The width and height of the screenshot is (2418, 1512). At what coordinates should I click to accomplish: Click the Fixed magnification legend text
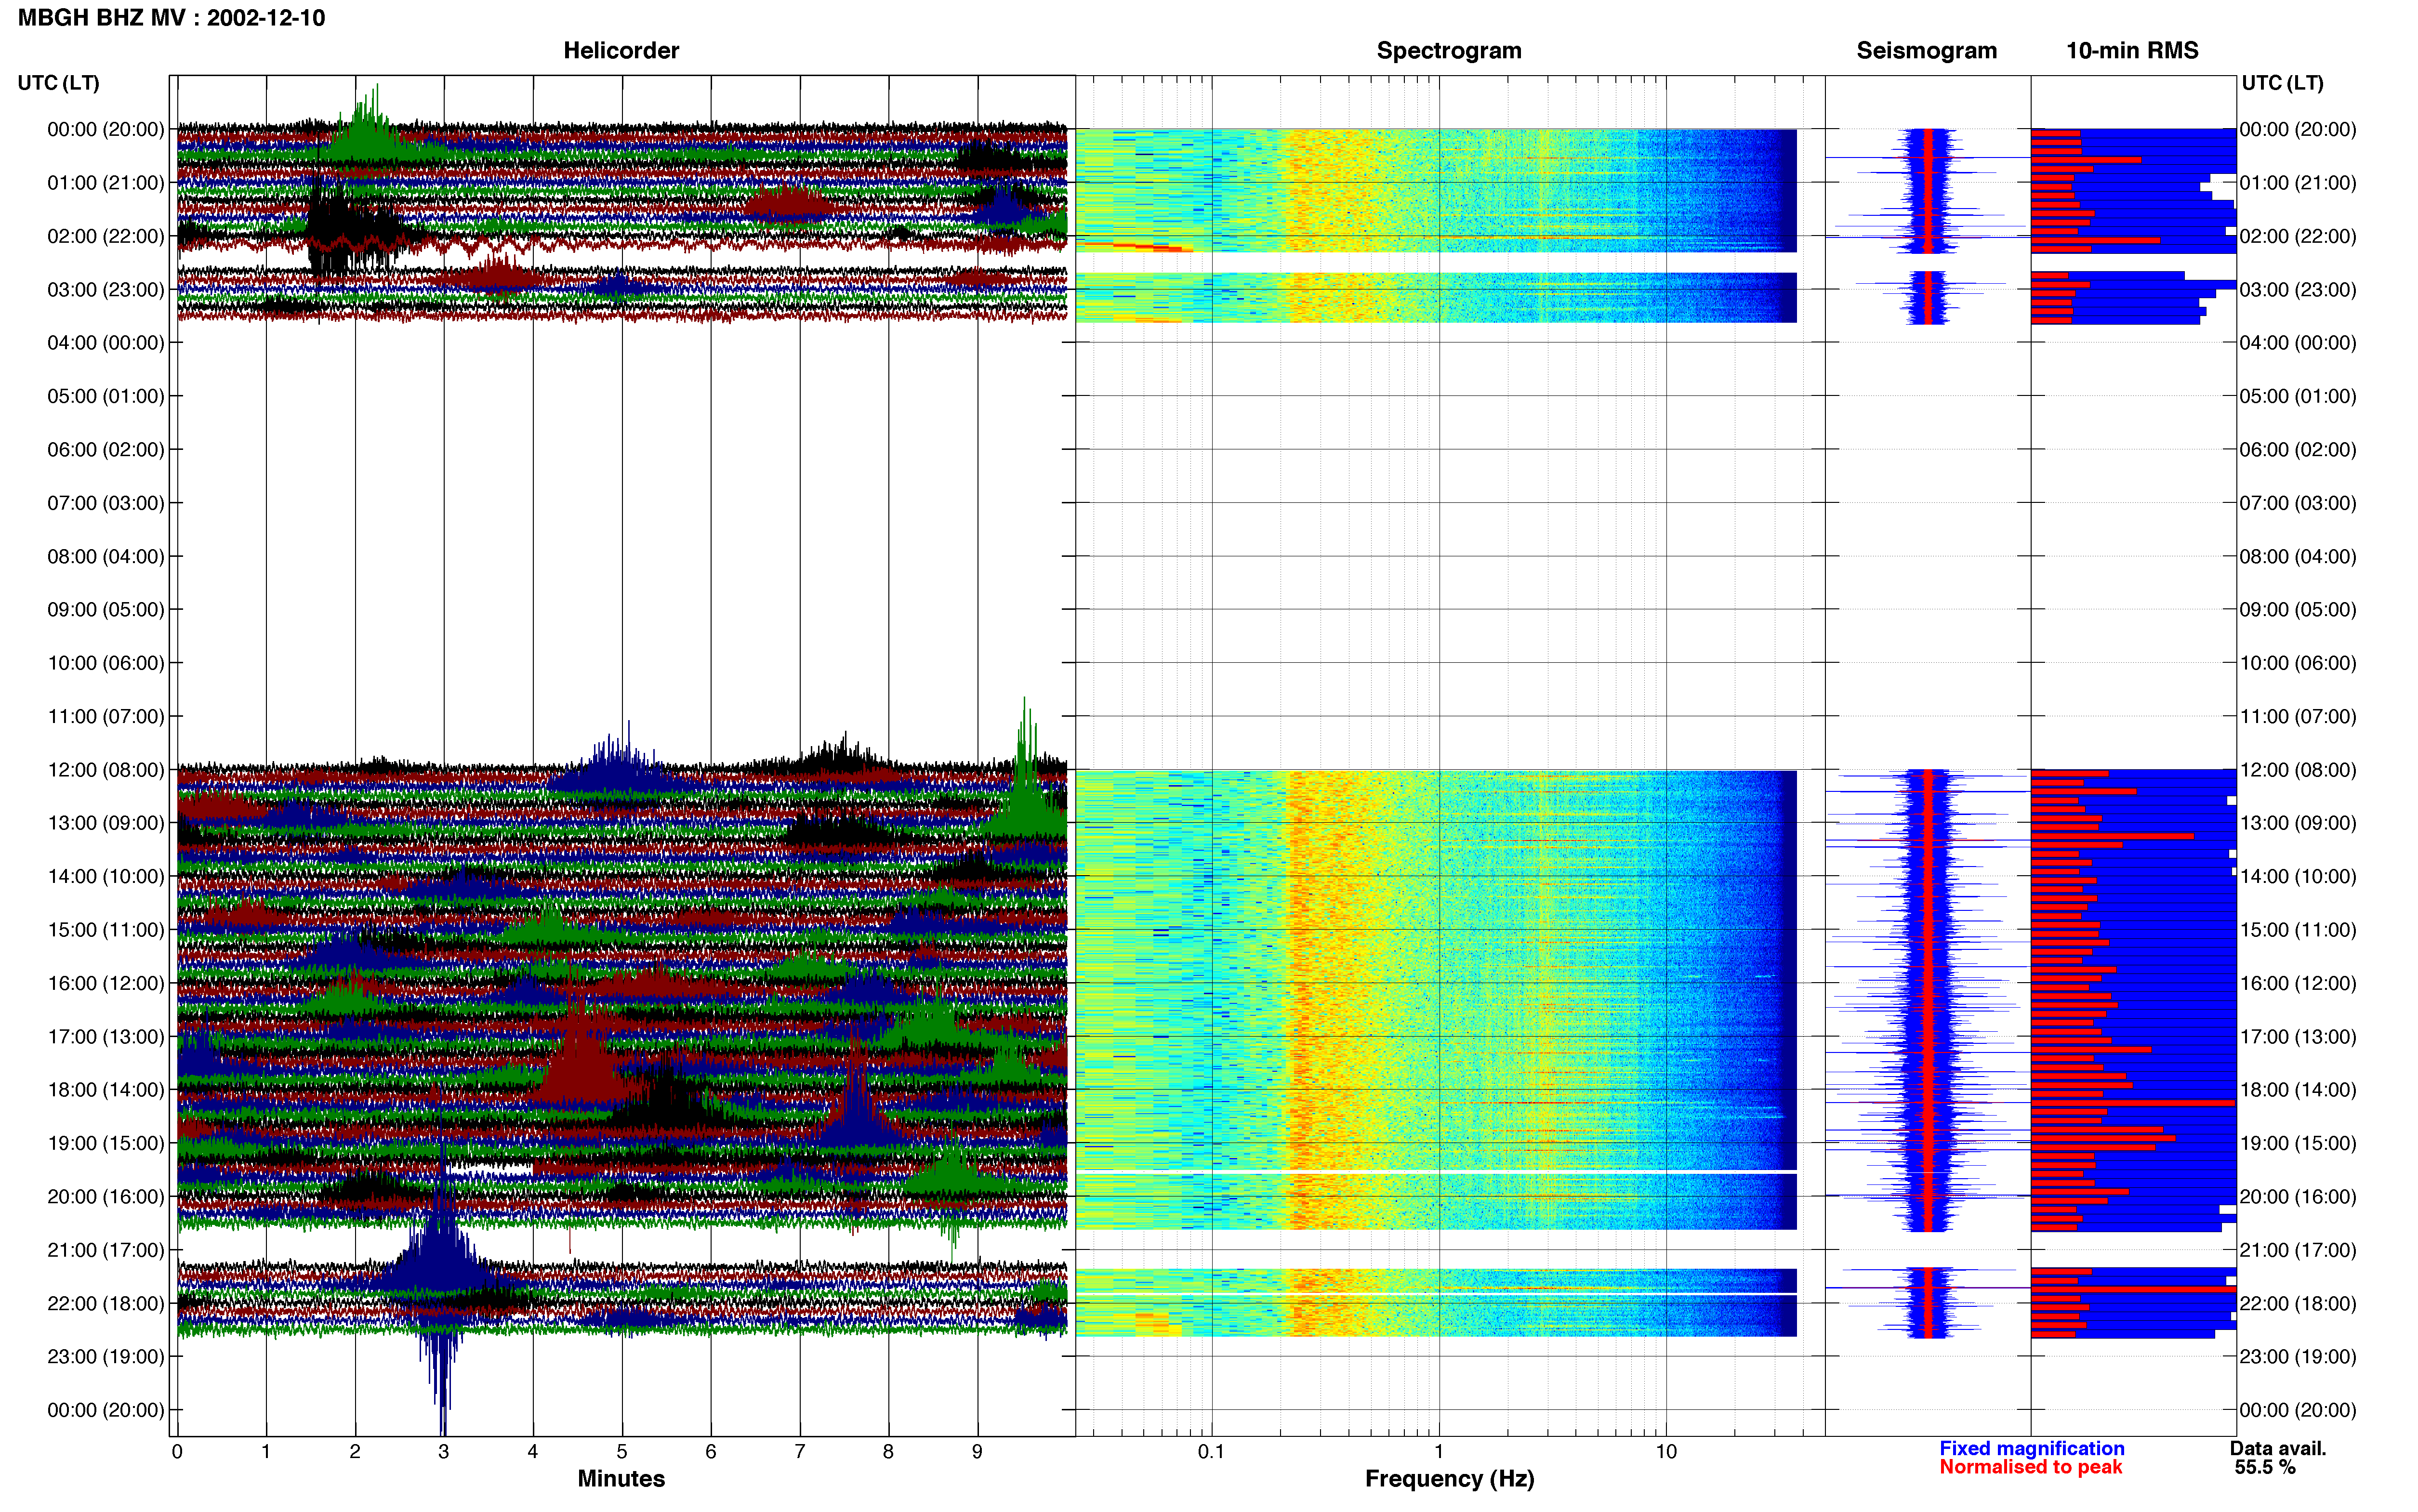click(x=2031, y=1448)
